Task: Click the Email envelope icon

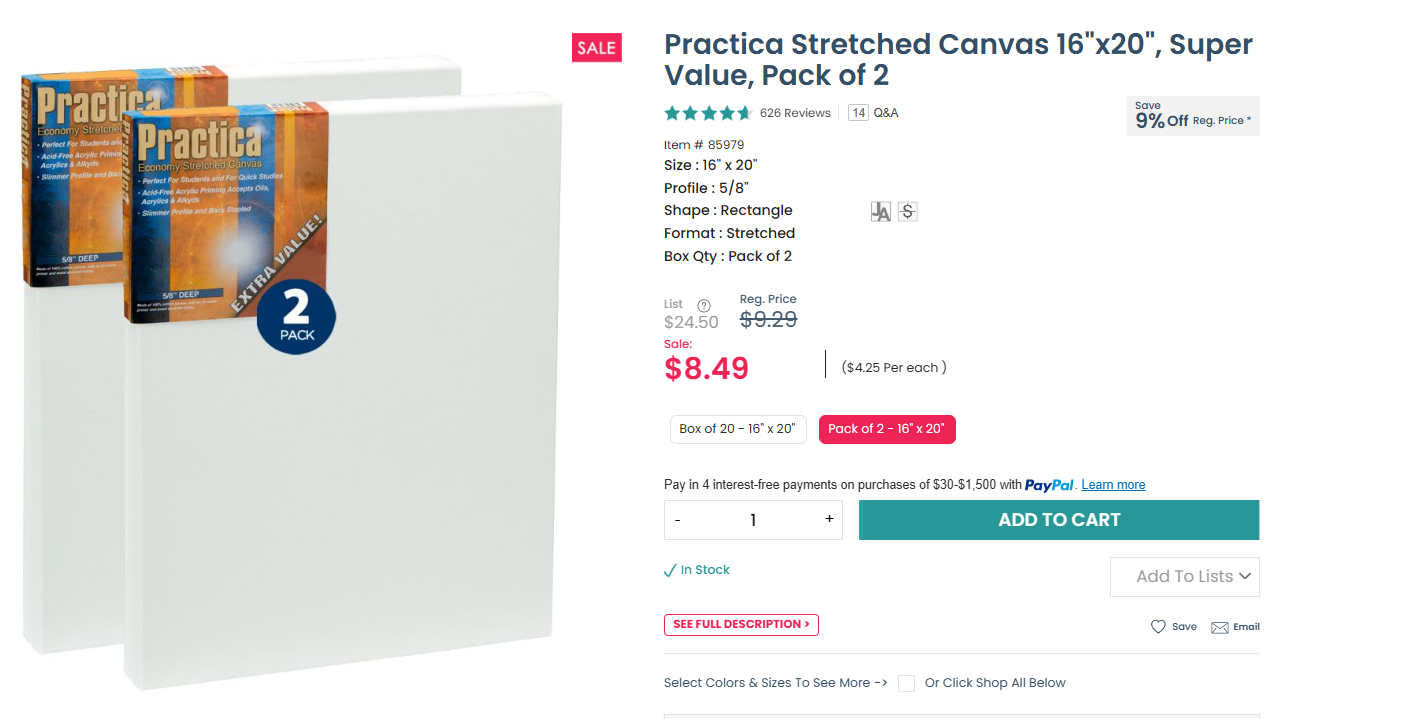Action: click(1220, 627)
